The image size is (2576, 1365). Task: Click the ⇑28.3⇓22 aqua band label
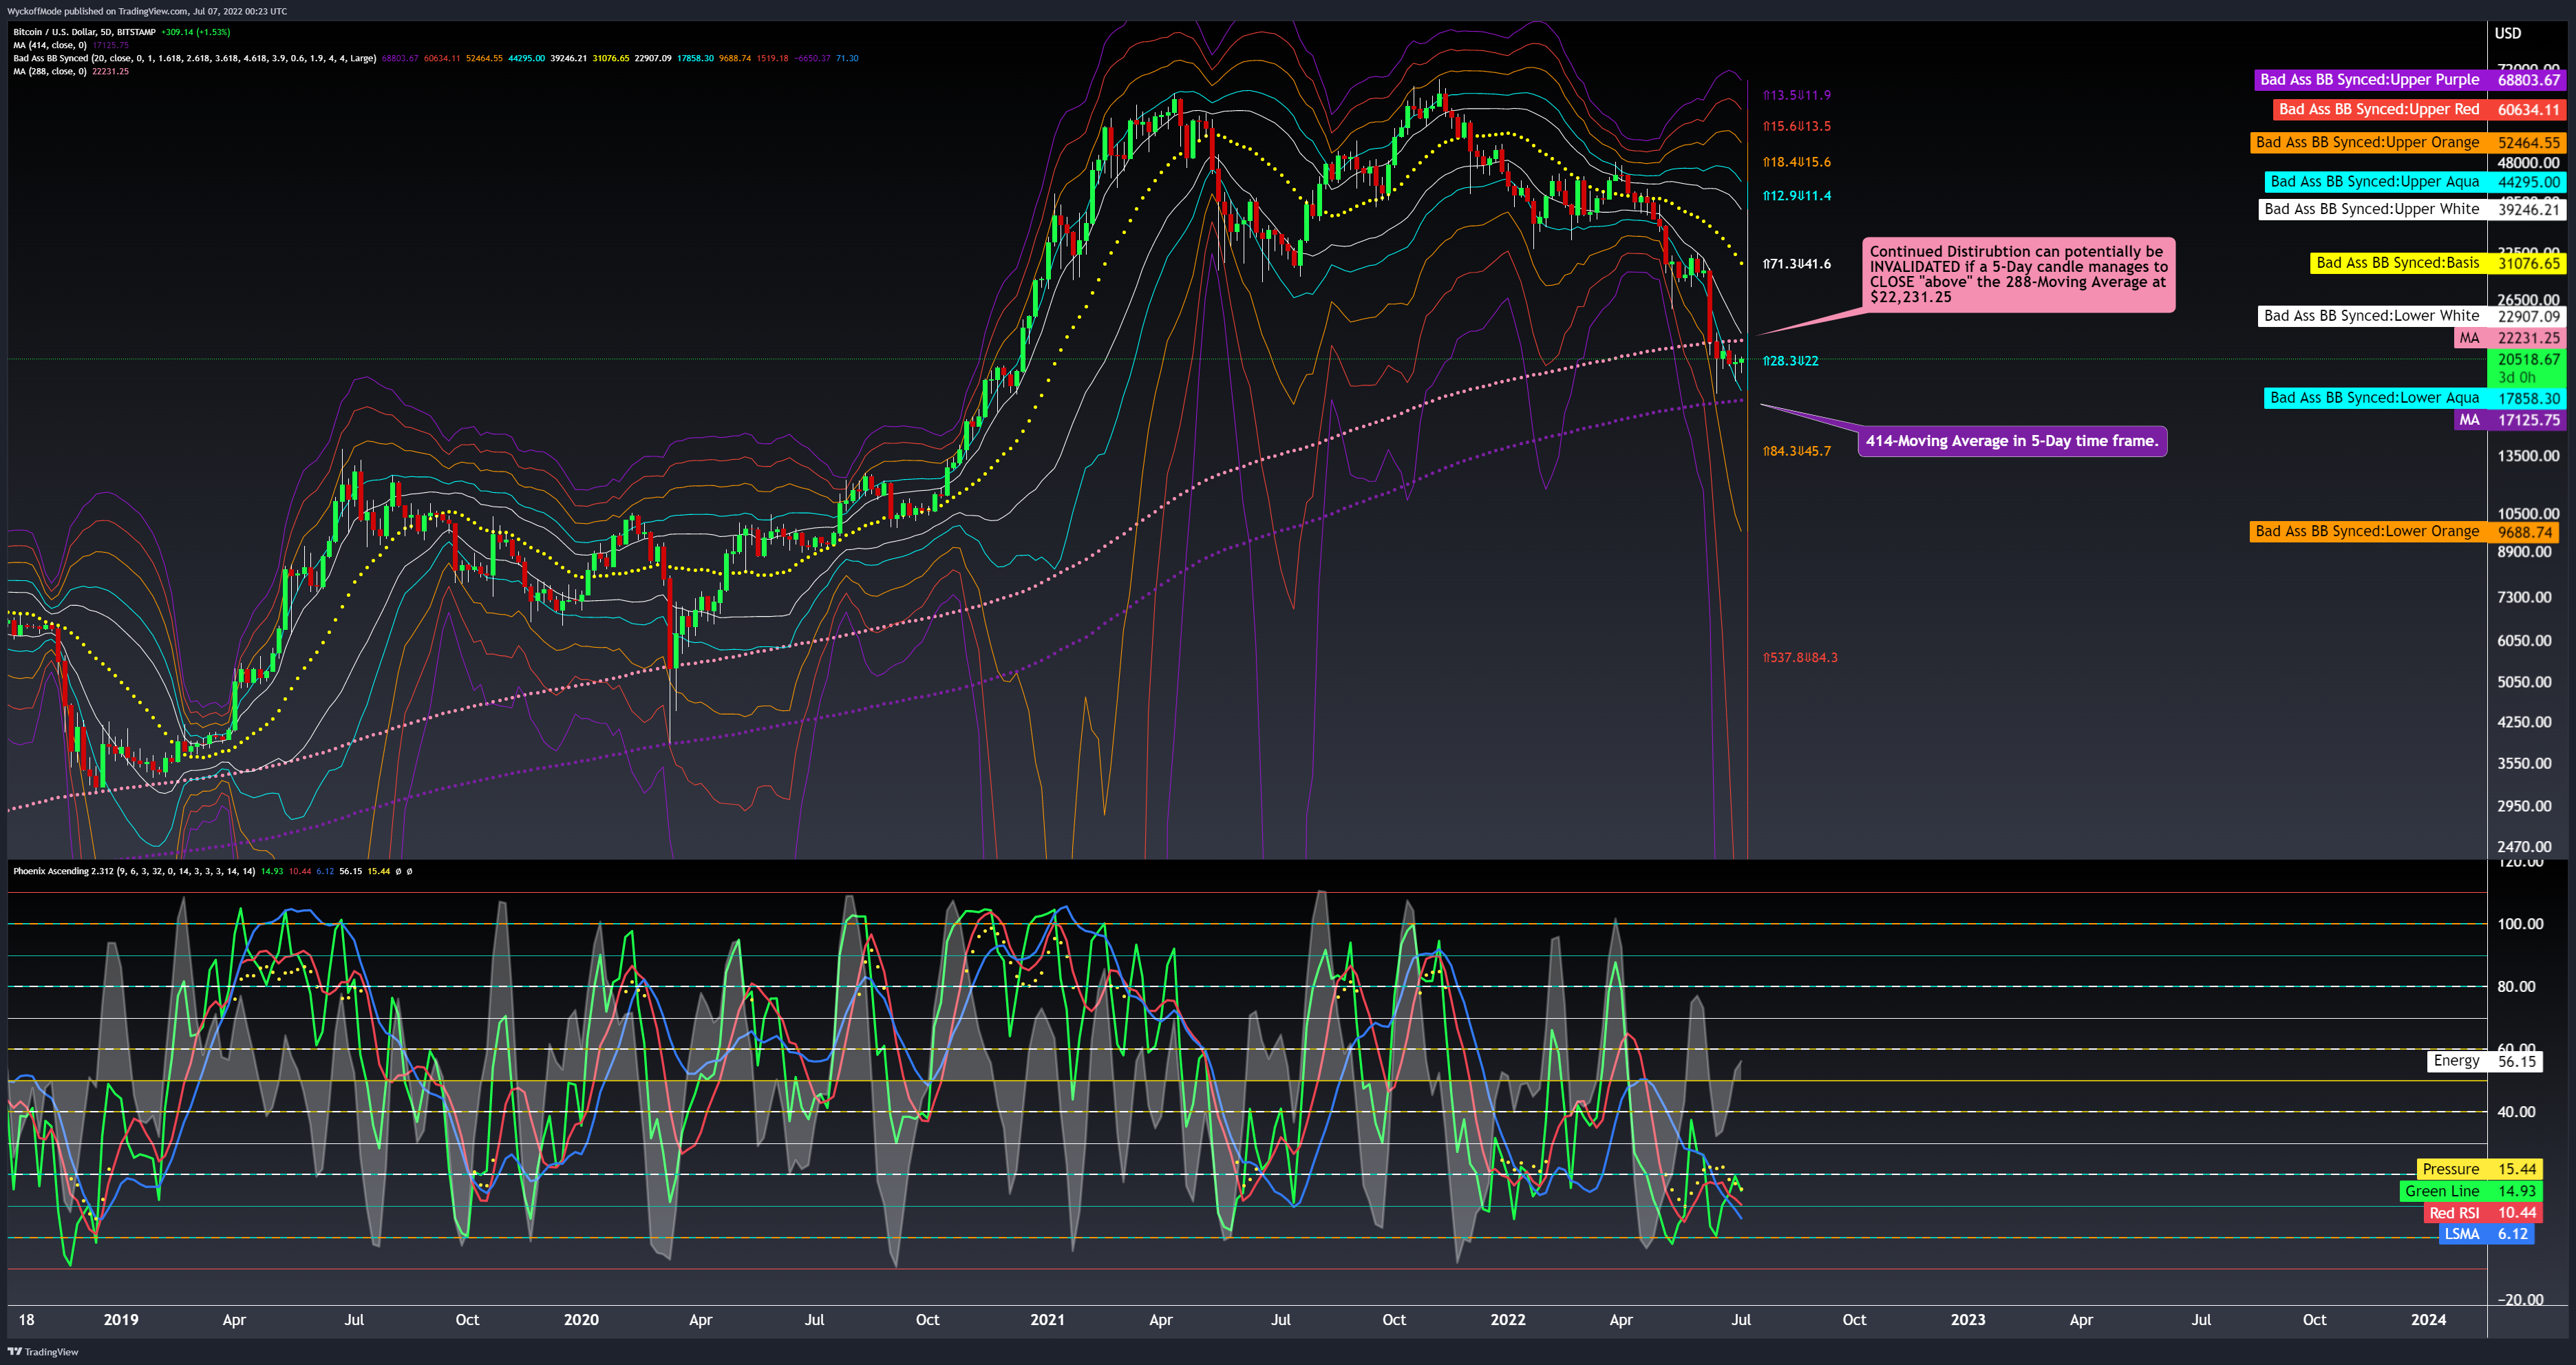1790,361
